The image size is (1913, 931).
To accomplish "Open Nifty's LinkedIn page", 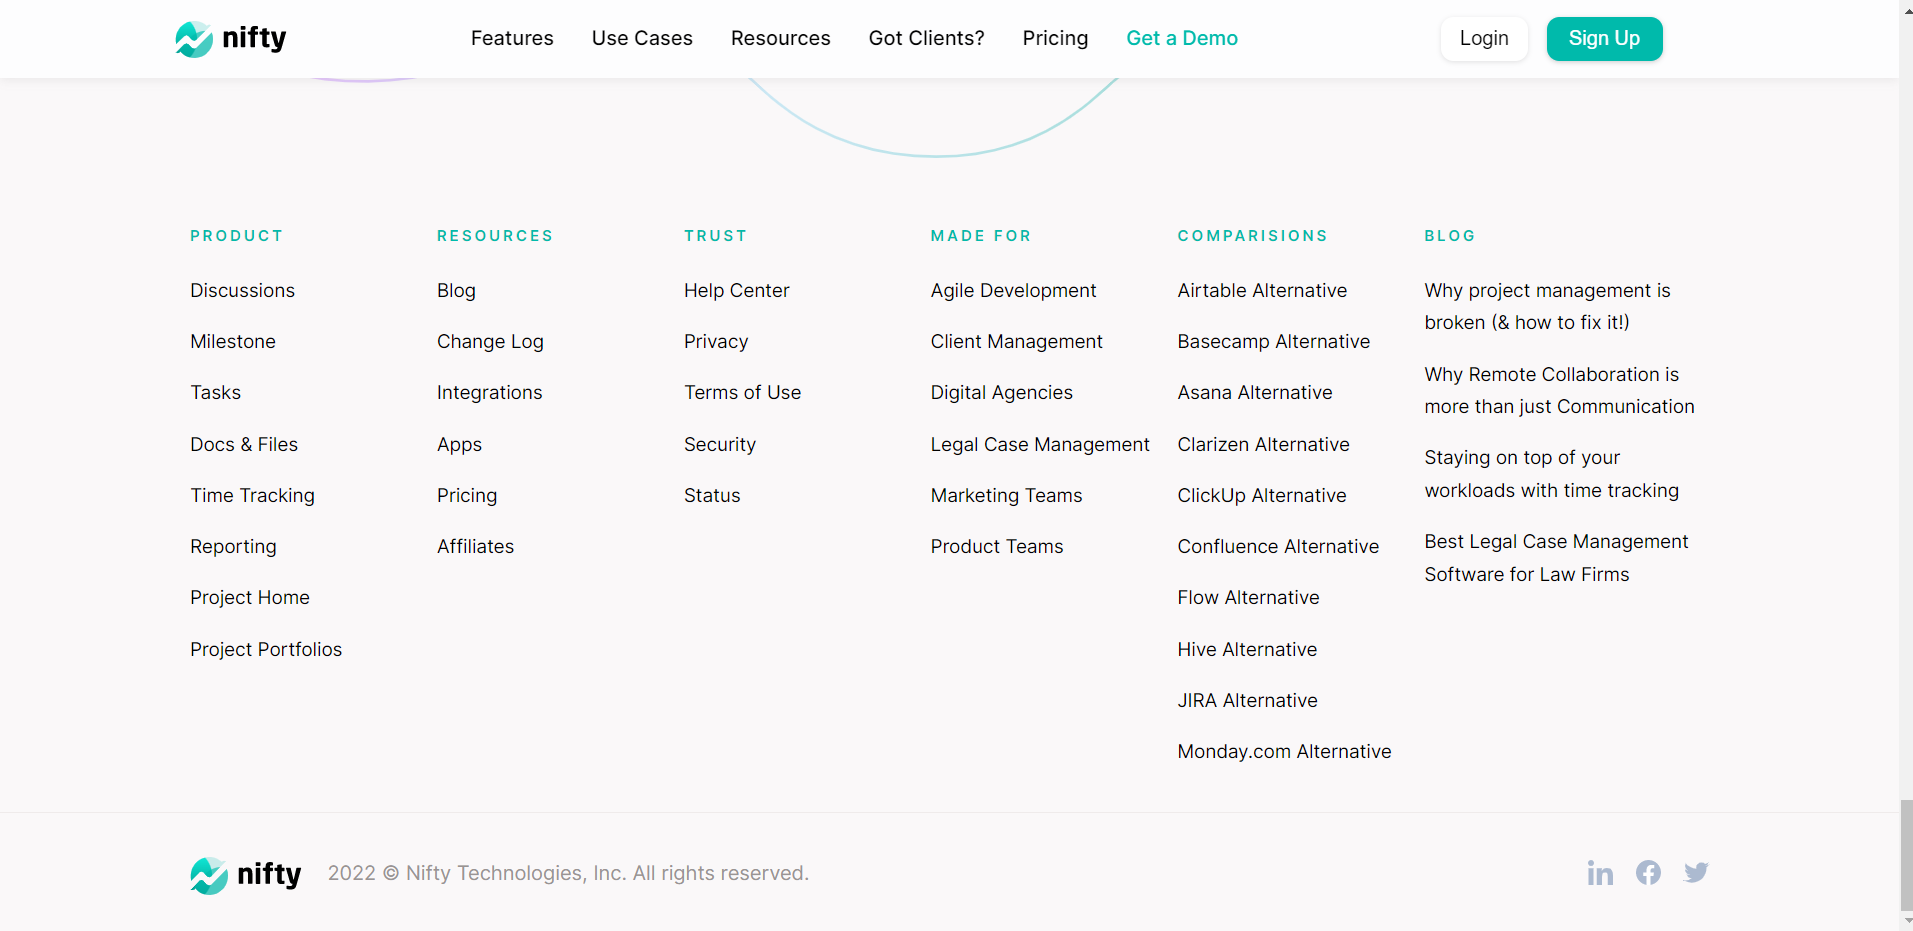I will [x=1598, y=872].
